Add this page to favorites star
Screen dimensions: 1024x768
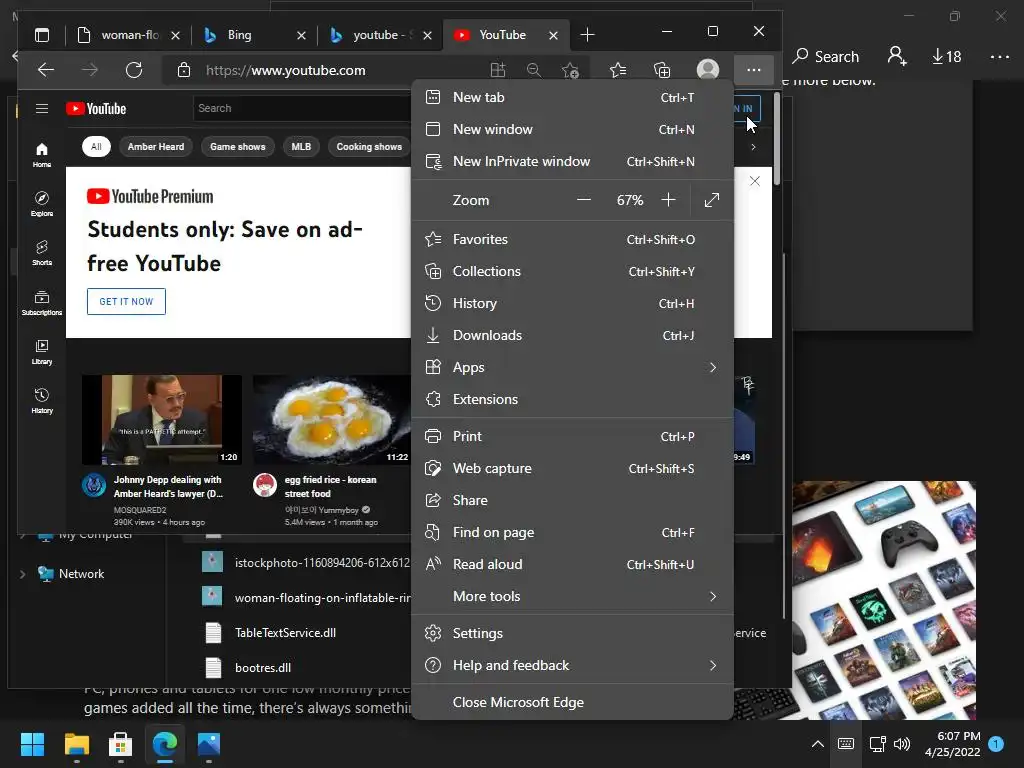570,70
